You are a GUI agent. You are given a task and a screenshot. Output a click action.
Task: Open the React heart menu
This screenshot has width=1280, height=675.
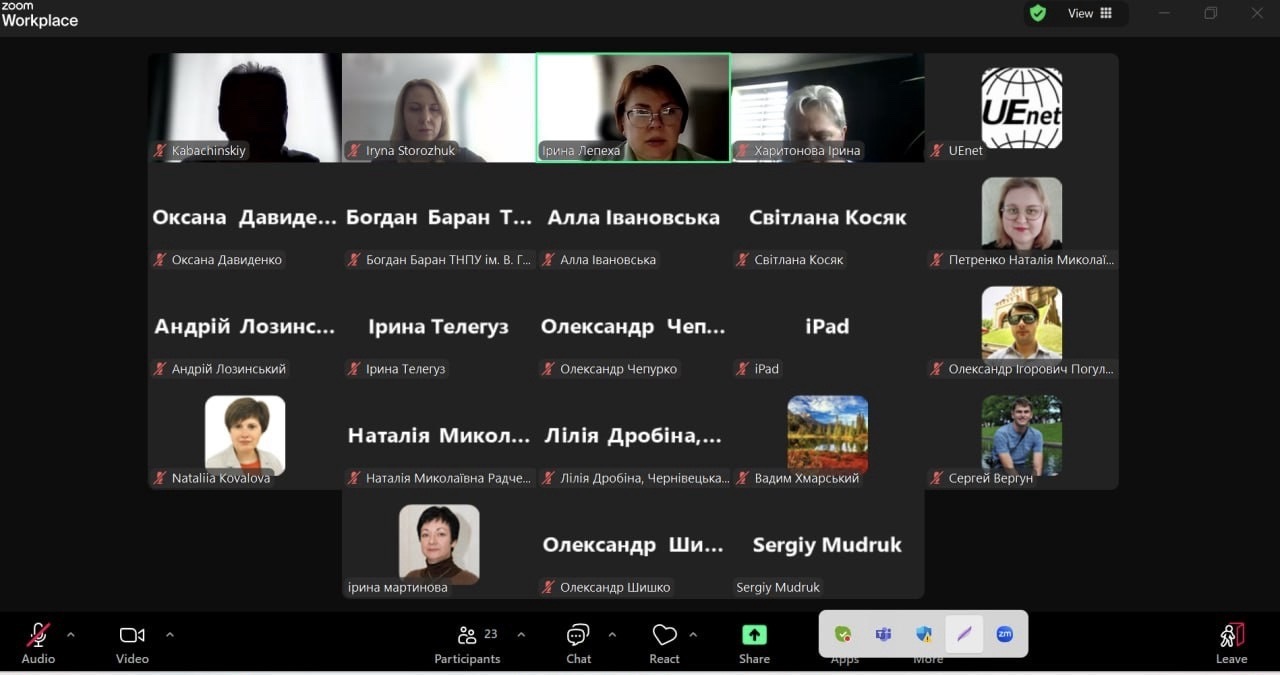coord(664,640)
